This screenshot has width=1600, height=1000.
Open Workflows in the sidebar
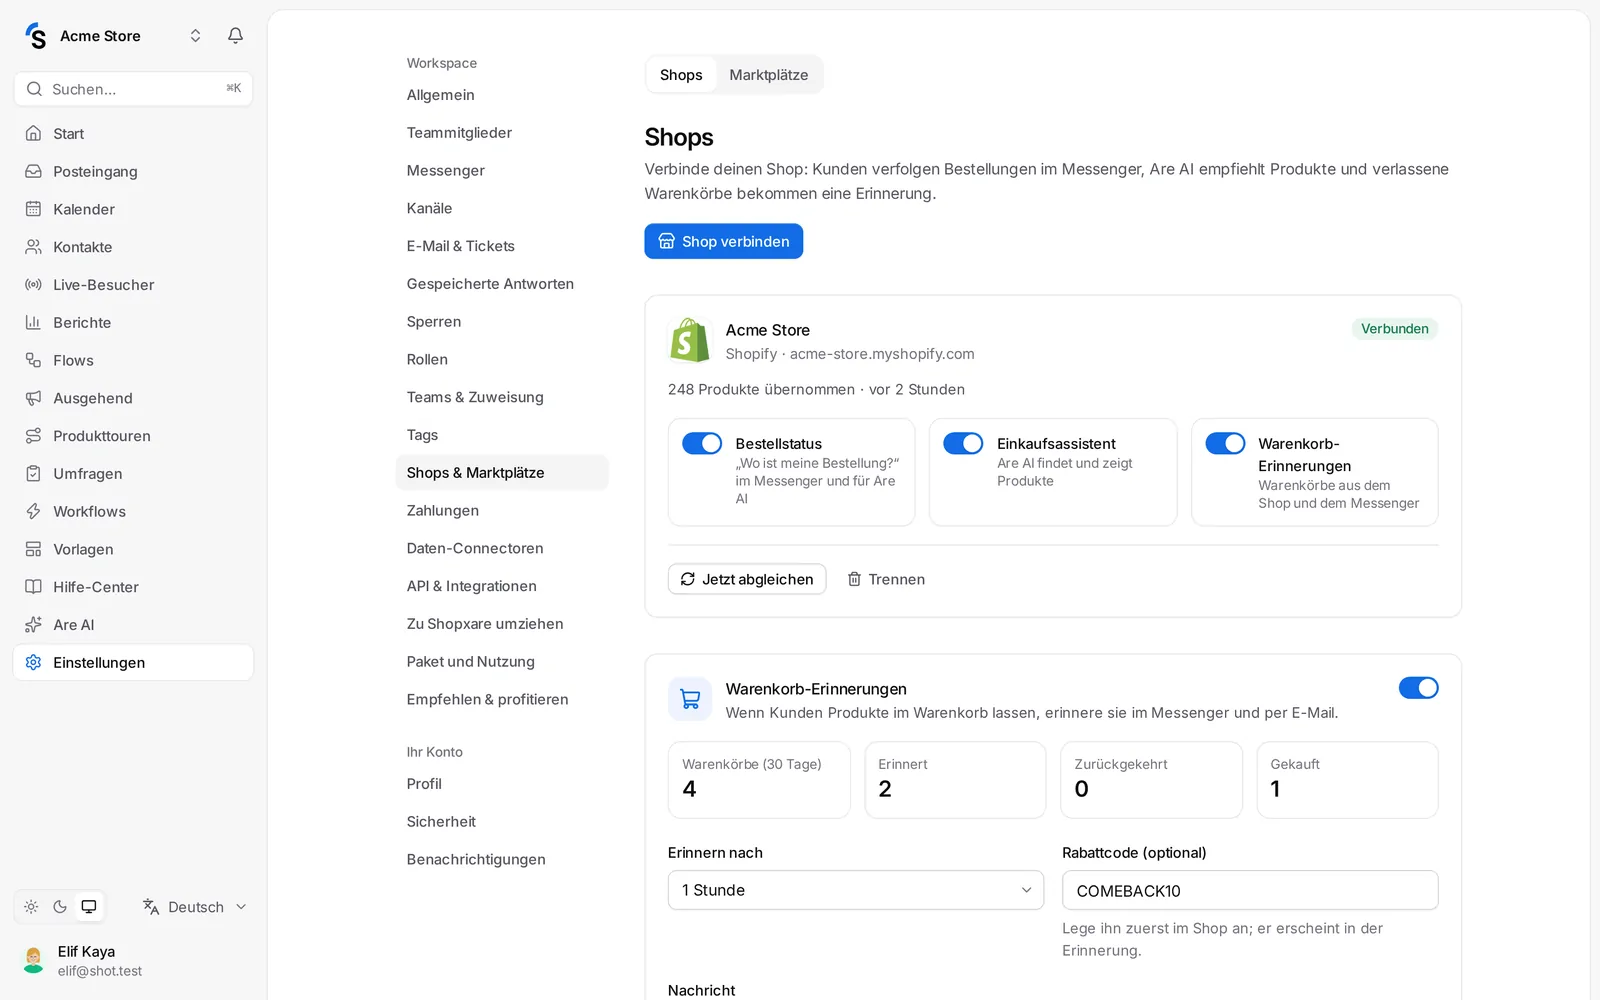[133, 511]
